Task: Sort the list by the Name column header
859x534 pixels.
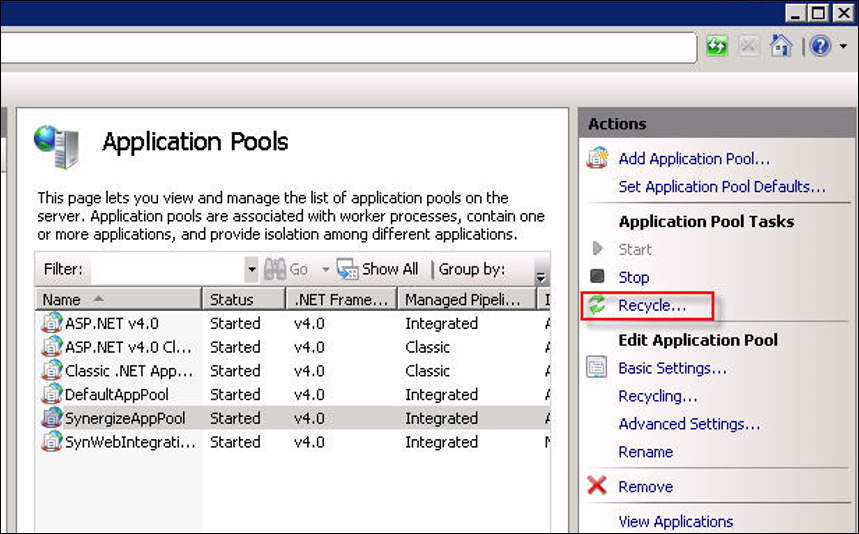Action: point(118,299)
